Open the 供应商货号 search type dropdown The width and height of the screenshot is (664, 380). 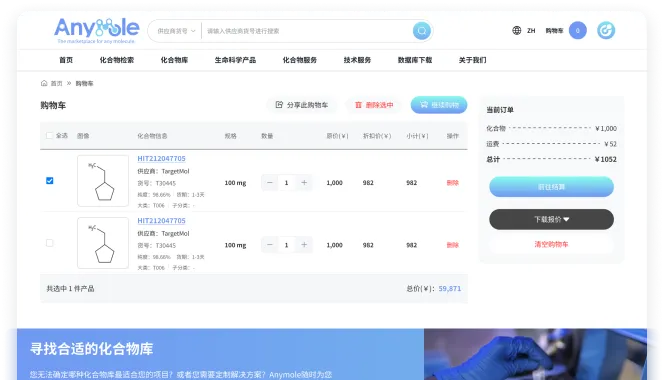[176, 31]
